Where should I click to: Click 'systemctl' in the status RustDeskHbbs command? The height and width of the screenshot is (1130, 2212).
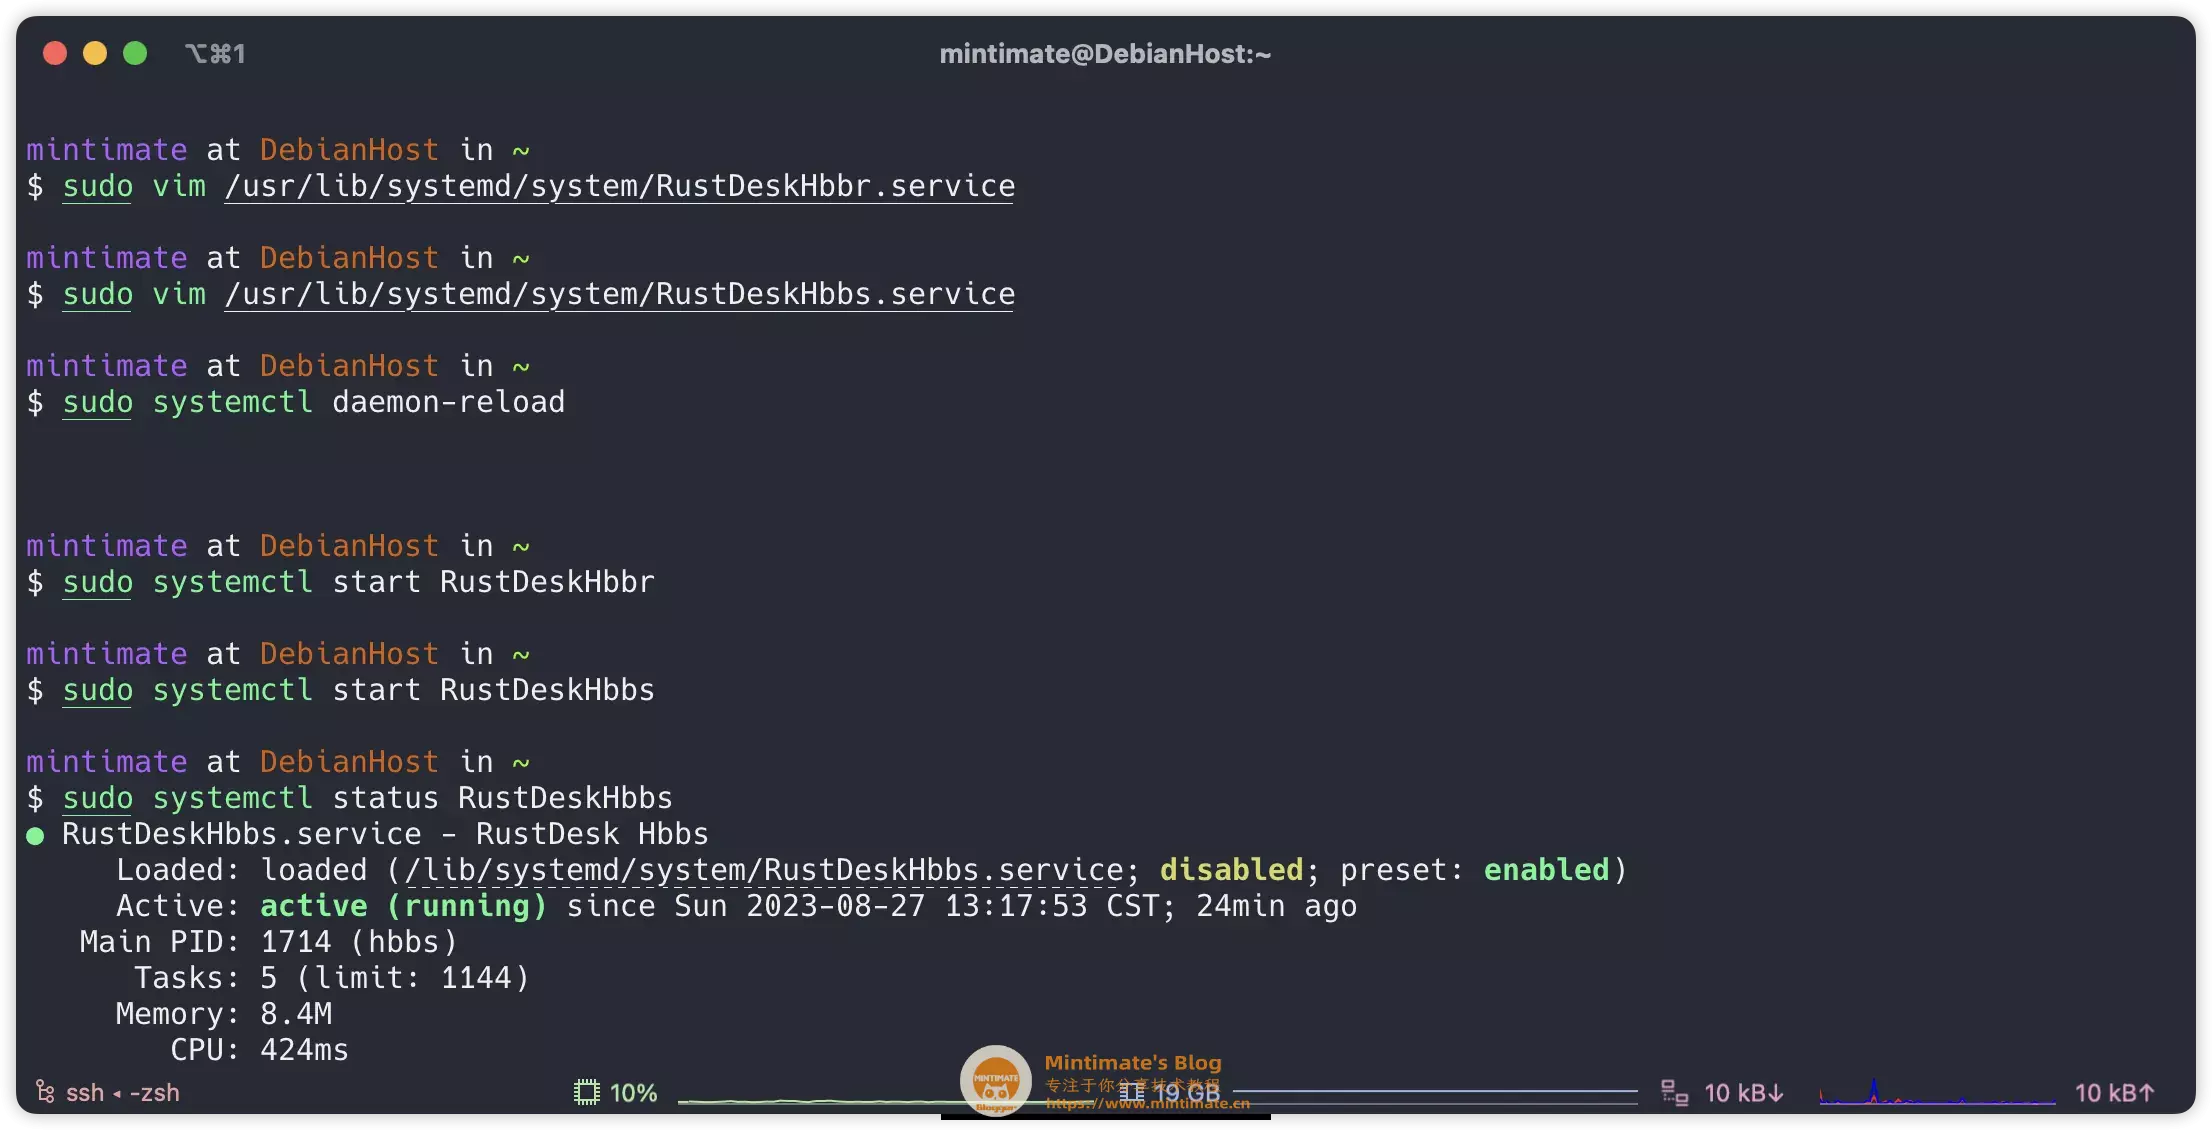(x=233, y=798)
